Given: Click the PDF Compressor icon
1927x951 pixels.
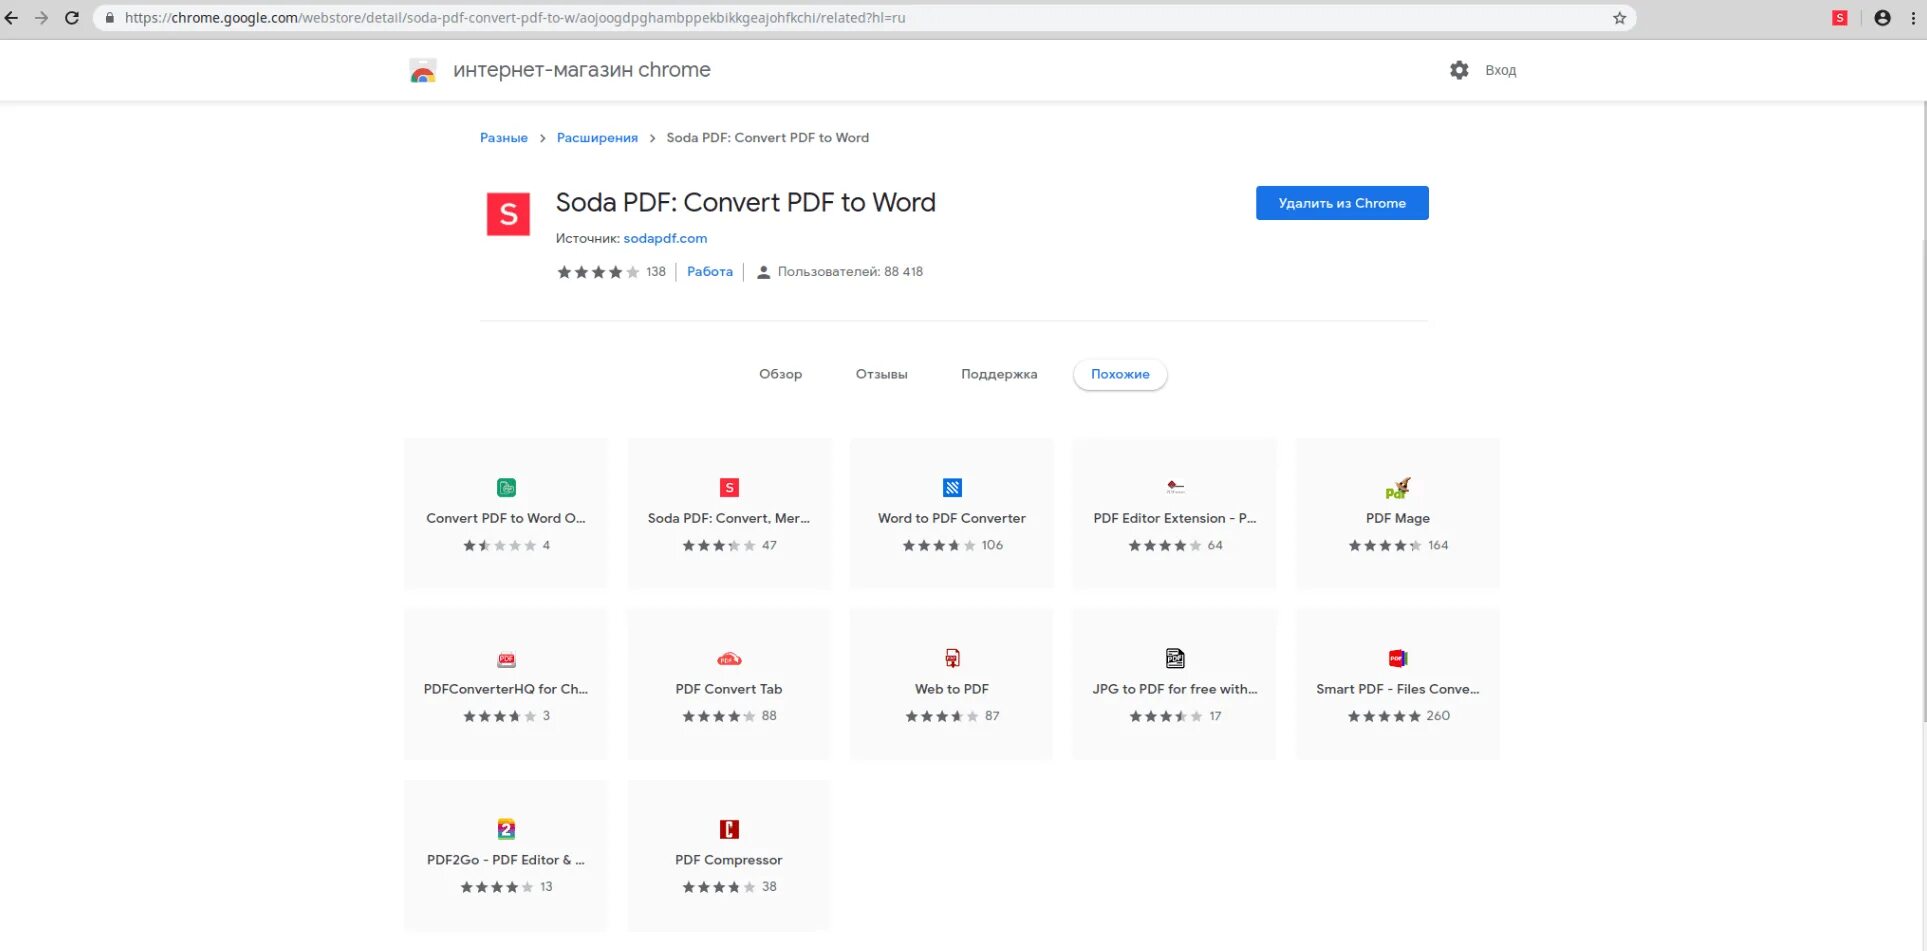Looking at the screenshot, I should tap(729, 829).
